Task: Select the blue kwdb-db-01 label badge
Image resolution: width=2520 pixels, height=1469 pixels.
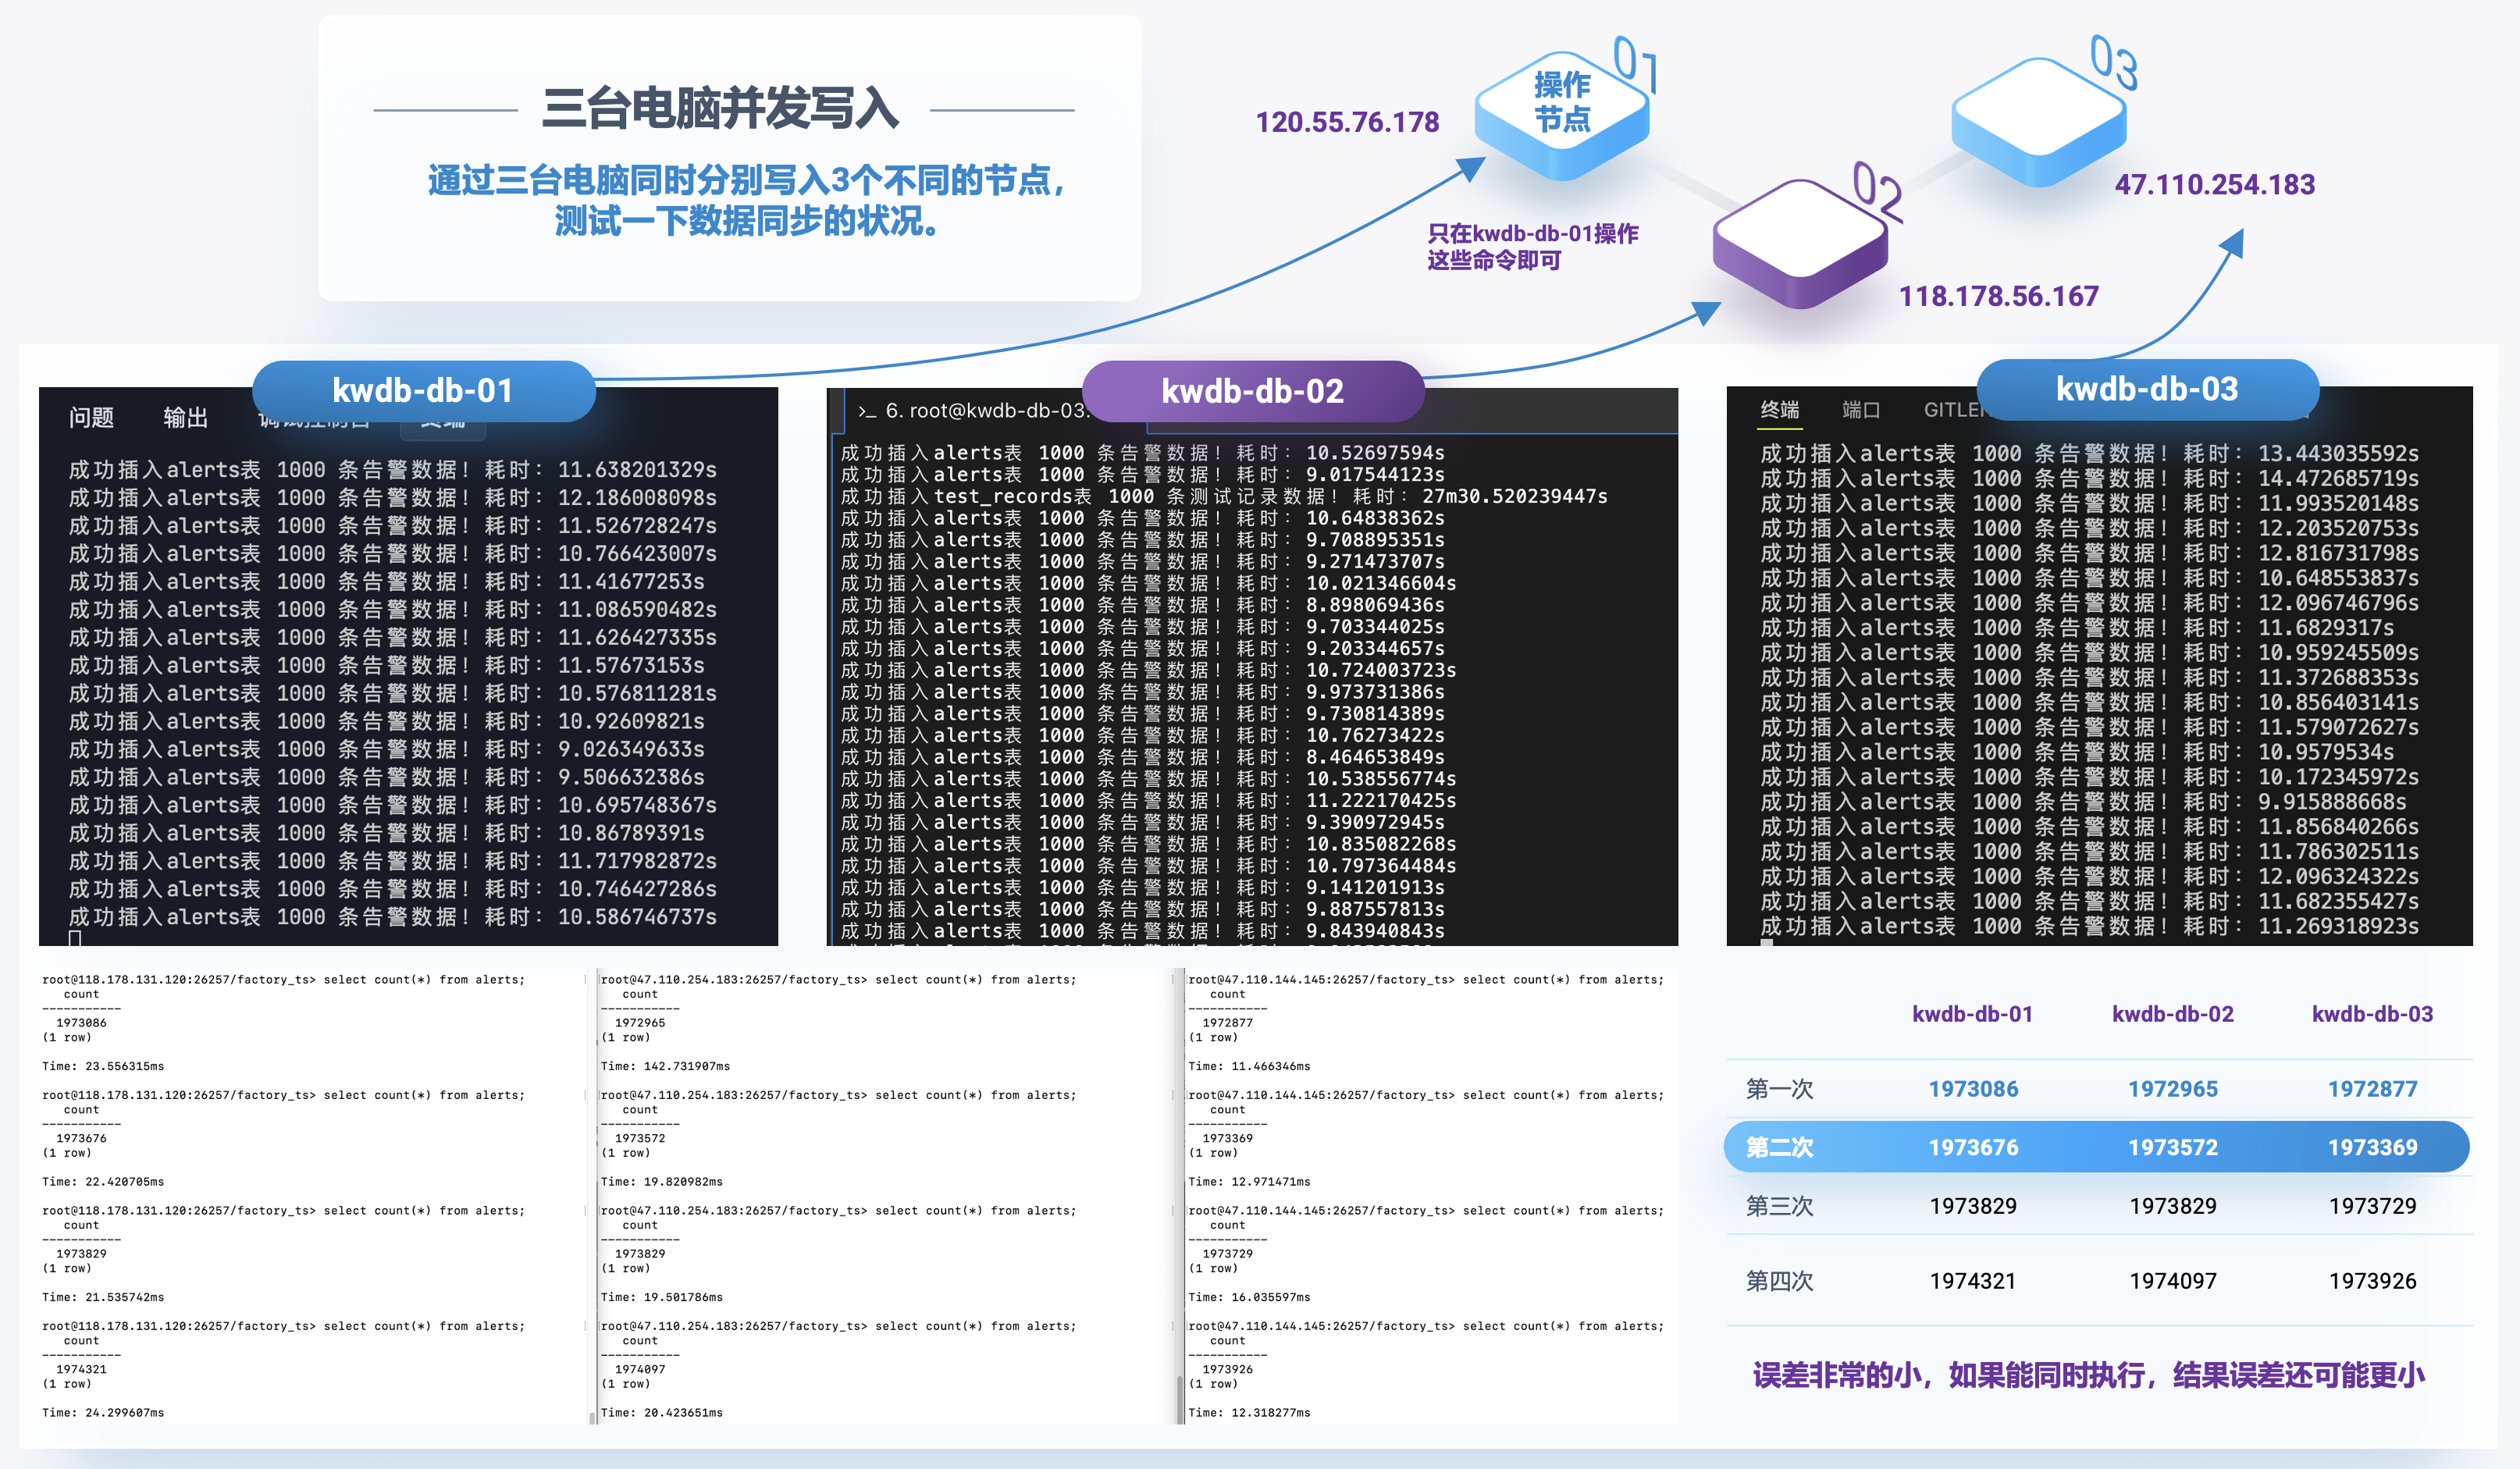Action: coord(423,391)
